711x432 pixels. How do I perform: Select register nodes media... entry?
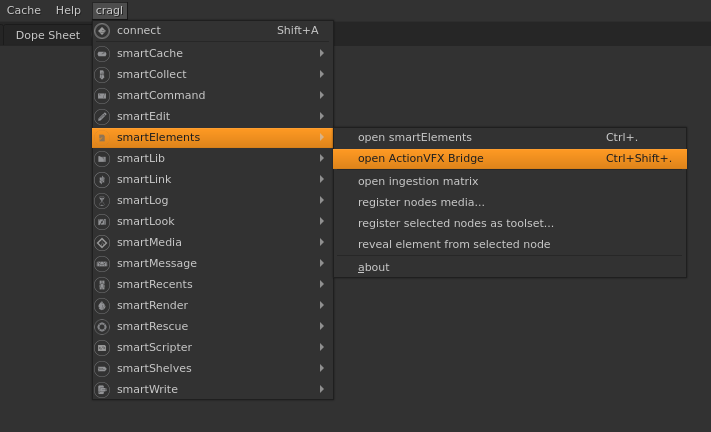point(510,202)
